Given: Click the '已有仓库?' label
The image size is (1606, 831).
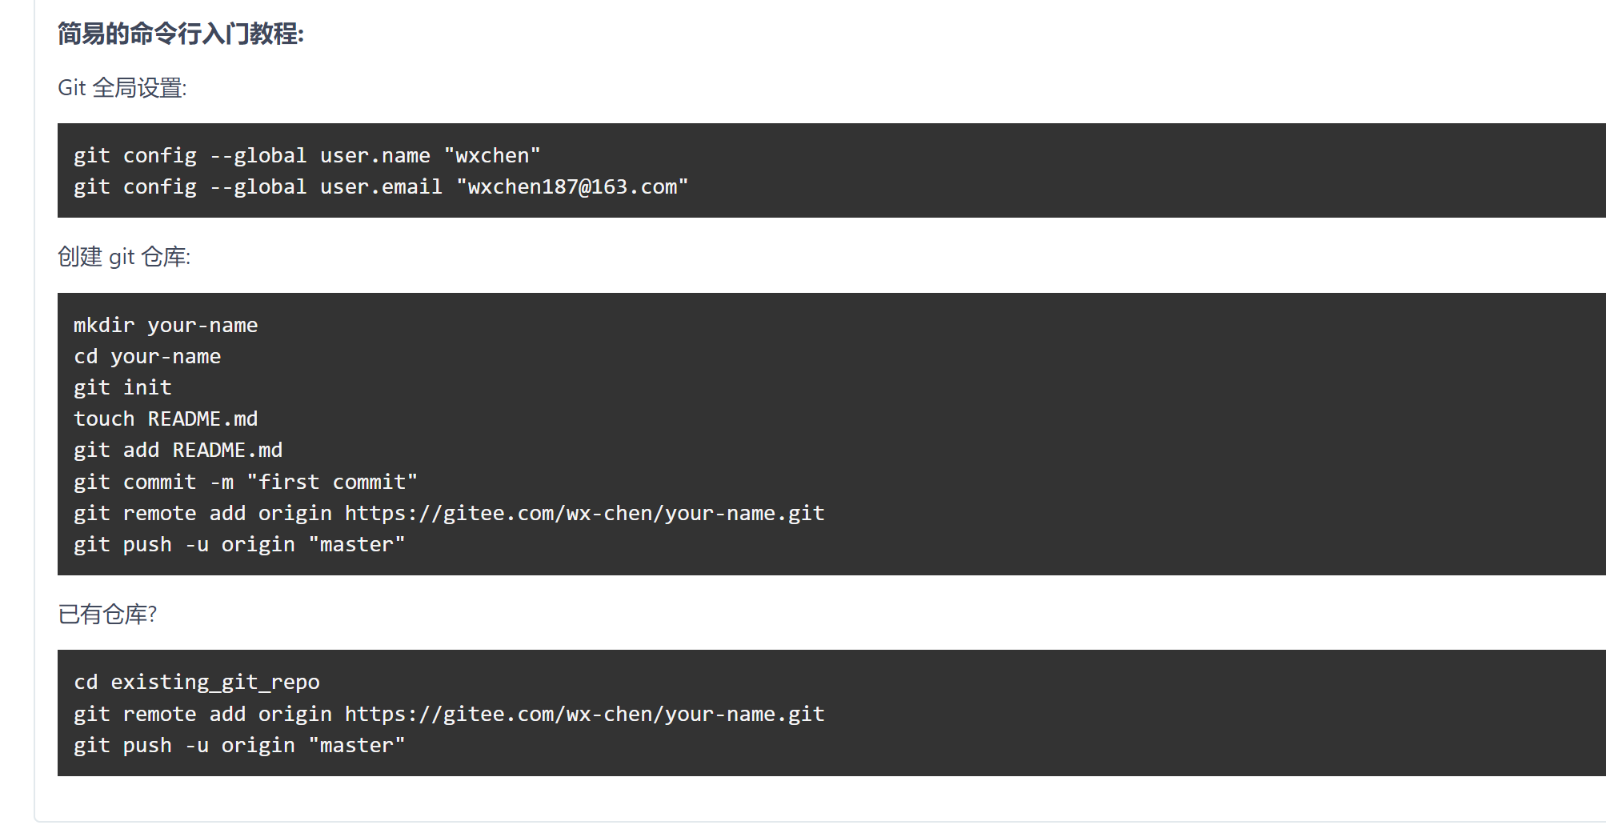Looking at the screenshot, I should click(107, 614).
